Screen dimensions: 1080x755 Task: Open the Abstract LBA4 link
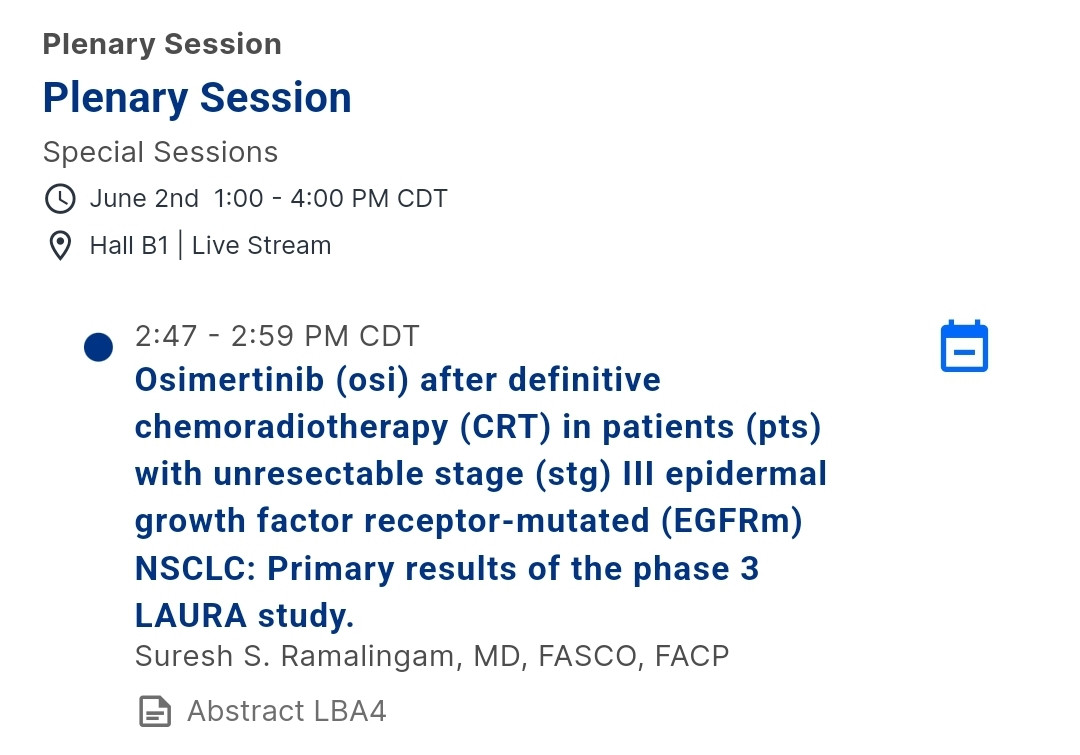coord(286,711)
